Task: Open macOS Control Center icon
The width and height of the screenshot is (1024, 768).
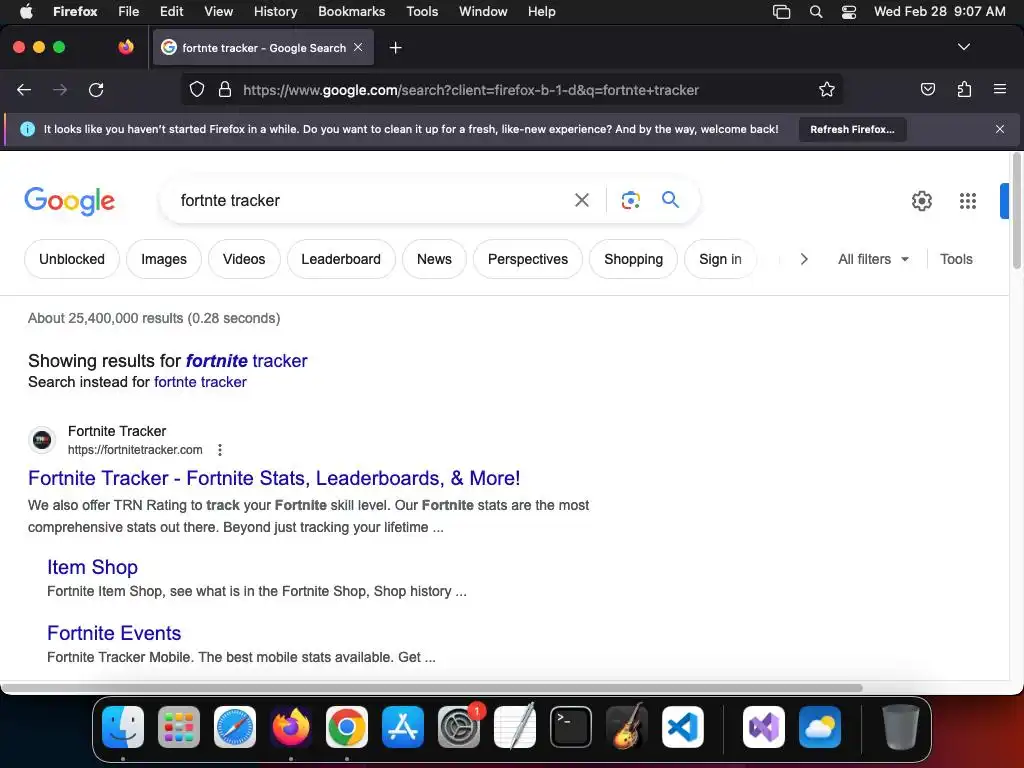Action: click(x=848, y=12)
